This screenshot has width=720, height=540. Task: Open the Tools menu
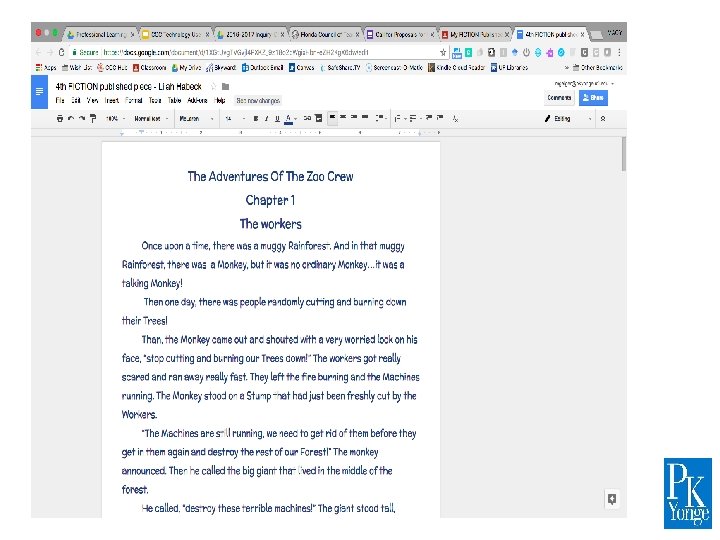pyautogui.click(x=155, y=101)
